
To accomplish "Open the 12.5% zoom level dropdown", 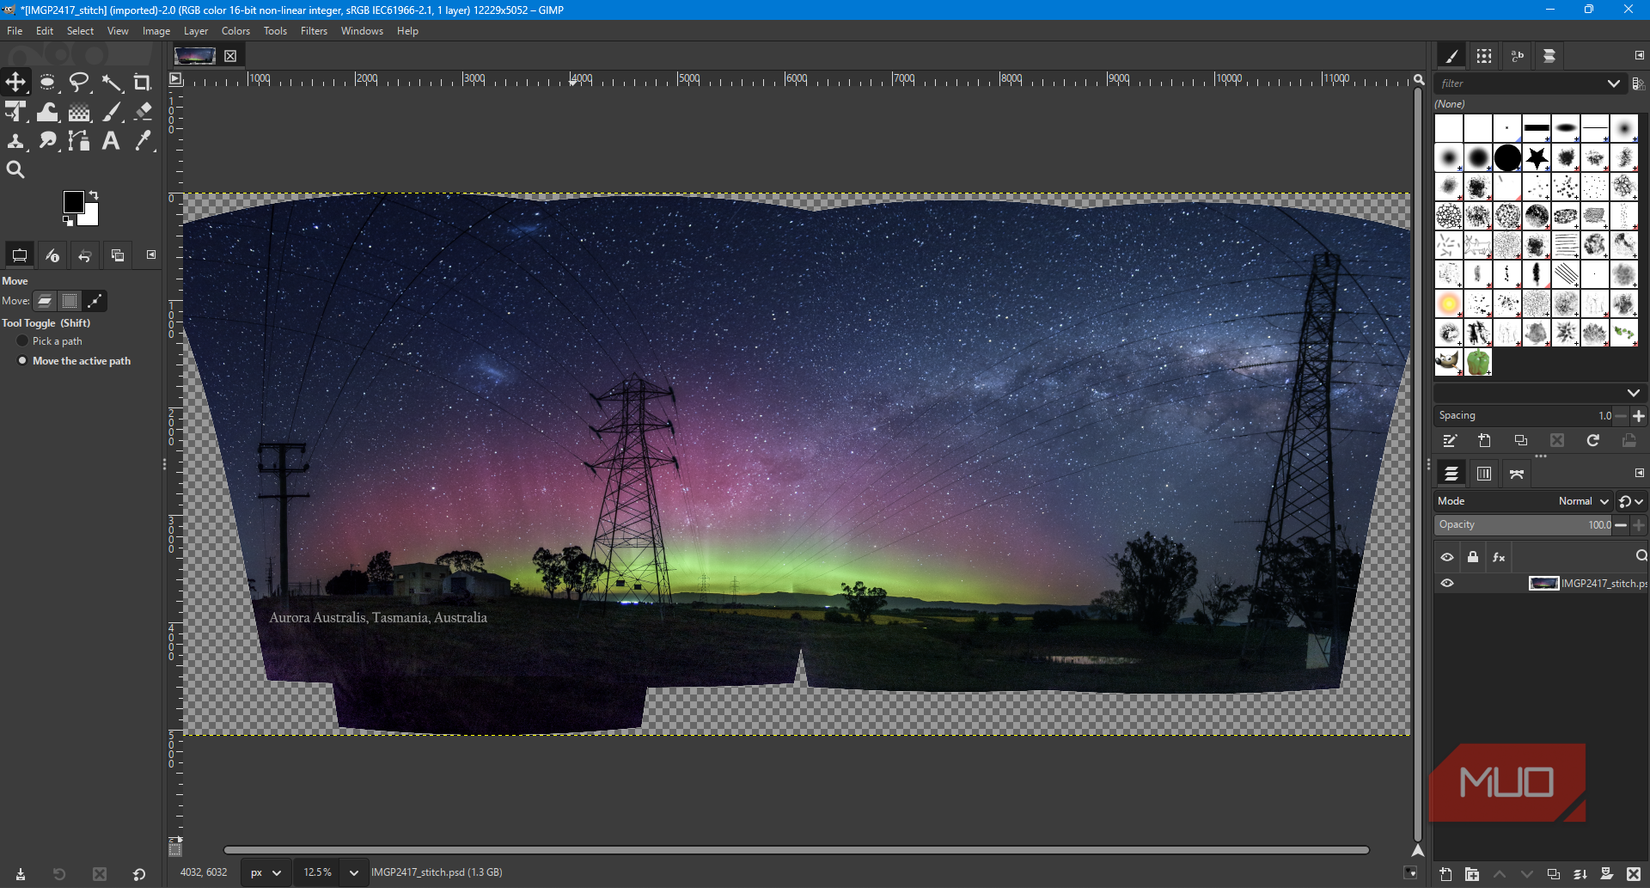I will (353, 872).
